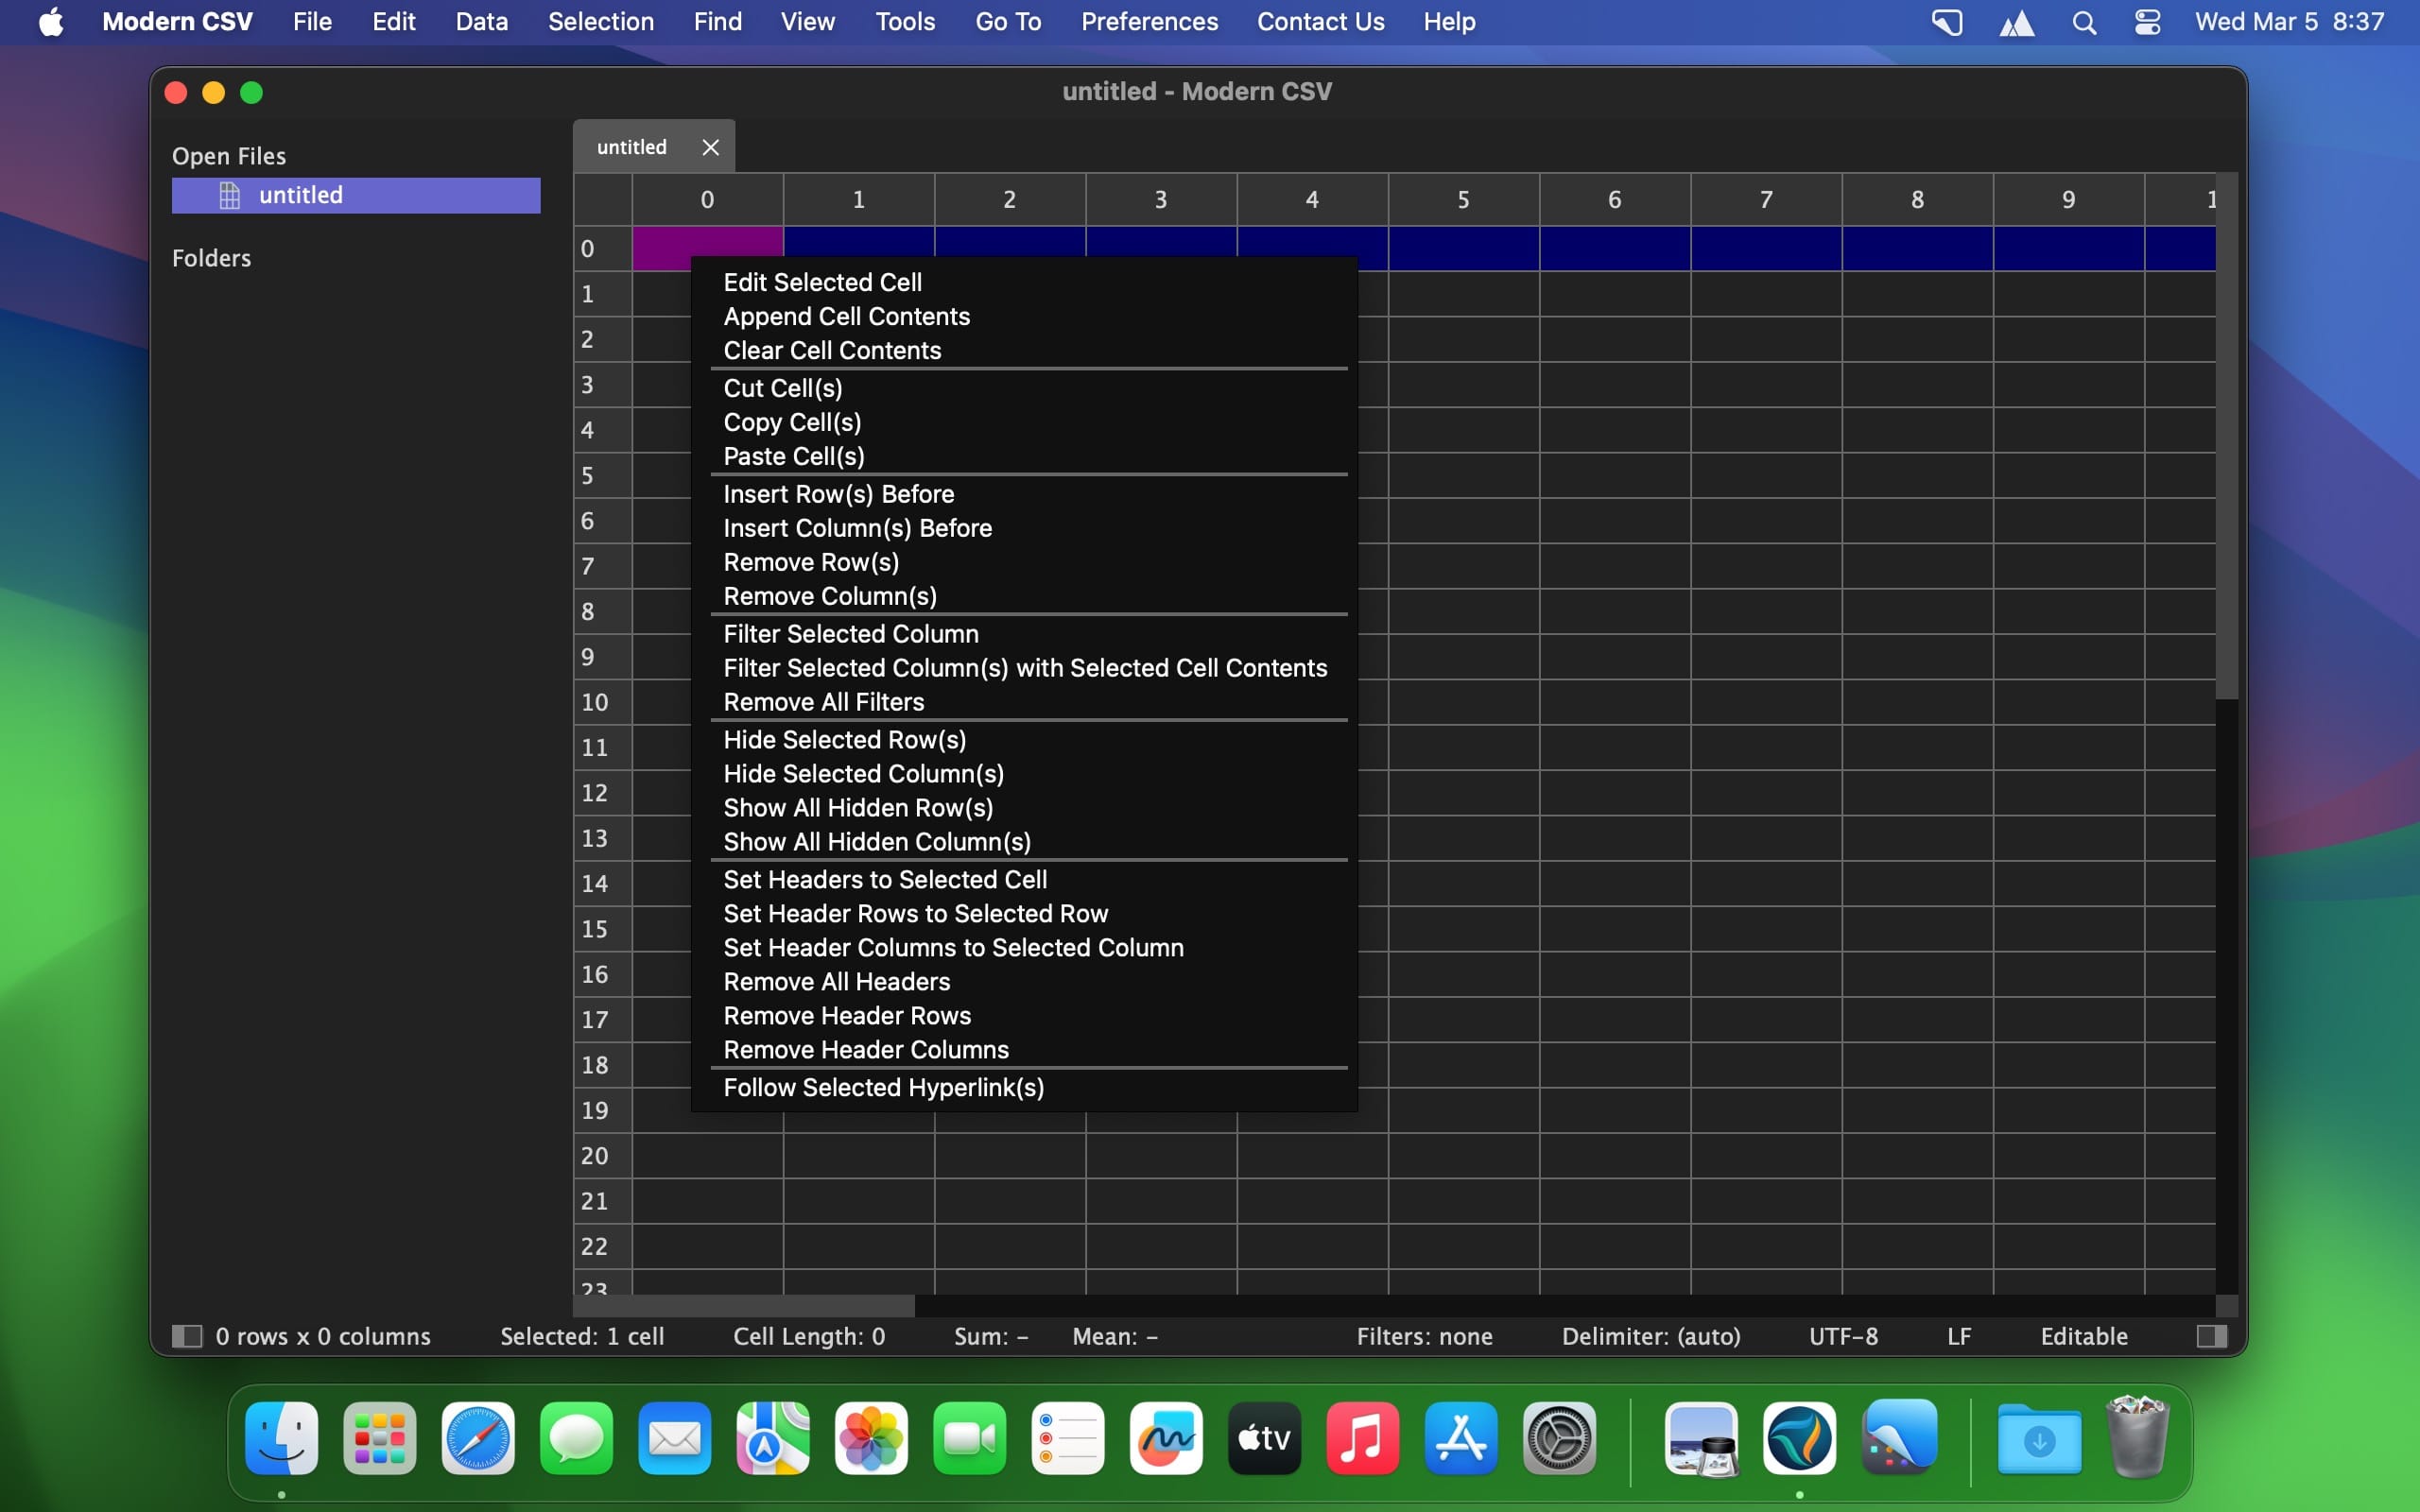Open System Settings from the dock
Viewport: 2420px width, 1512px height.
(x=1560, y=1439)
